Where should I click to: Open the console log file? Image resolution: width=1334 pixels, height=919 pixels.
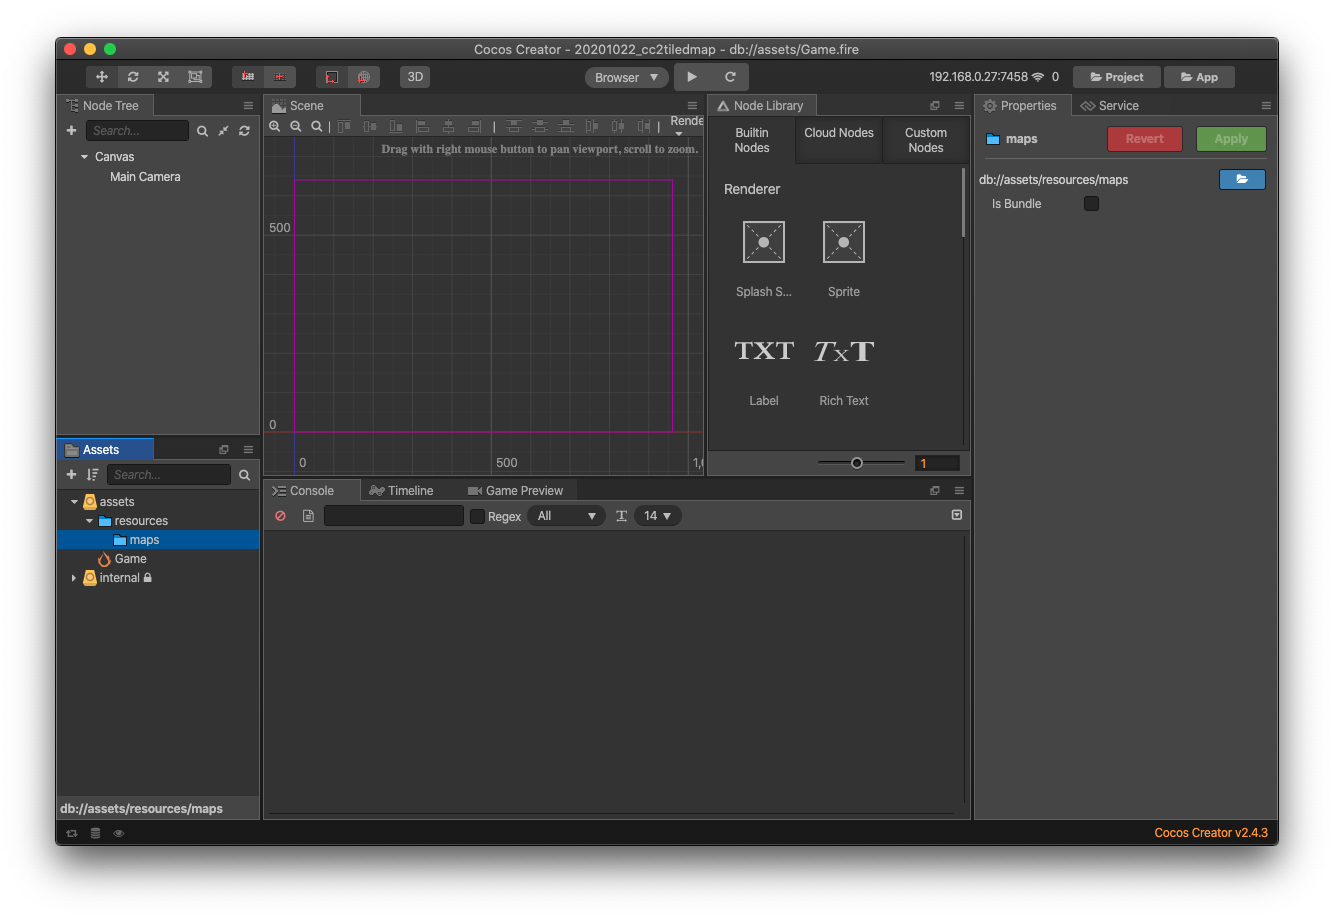308,516
